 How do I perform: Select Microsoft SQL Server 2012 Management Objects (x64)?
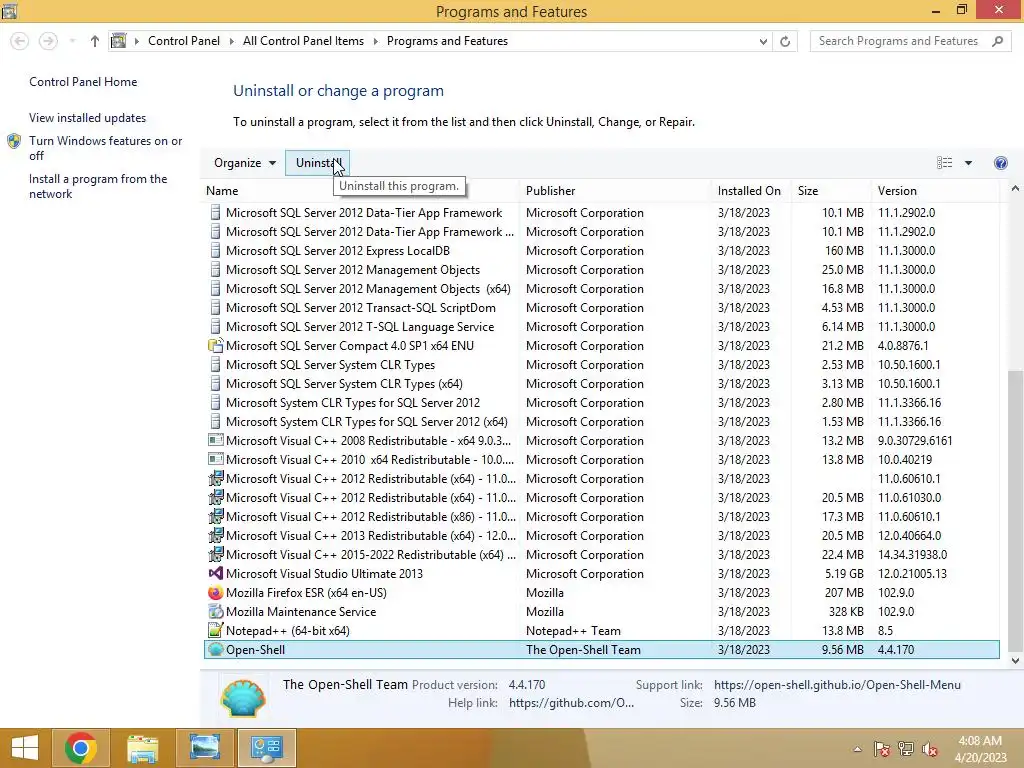[x=601, y=289]
